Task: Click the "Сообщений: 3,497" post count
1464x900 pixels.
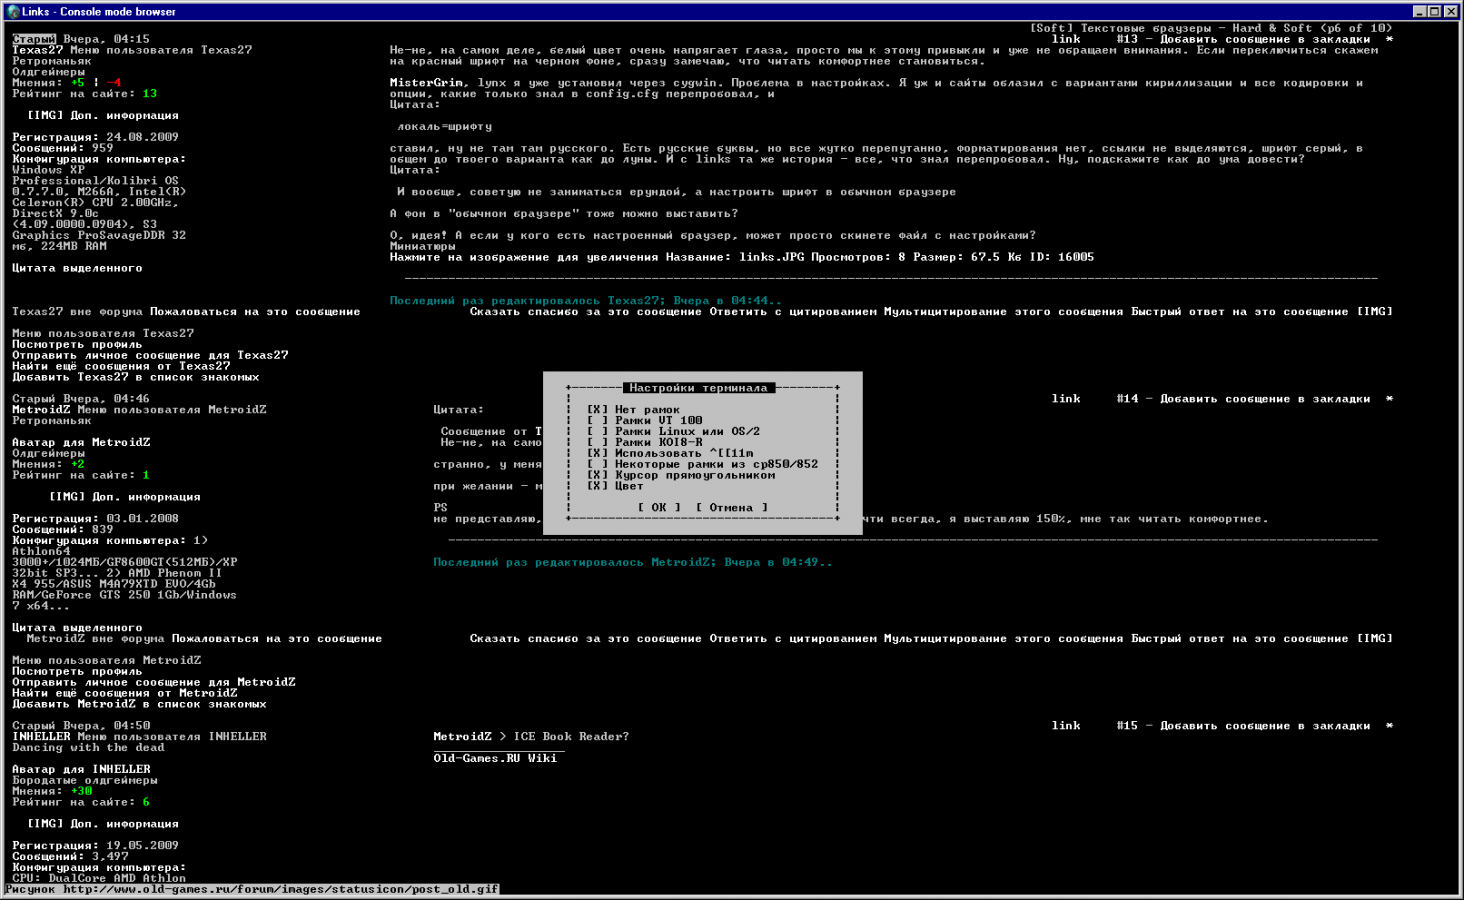Action: 70,857
